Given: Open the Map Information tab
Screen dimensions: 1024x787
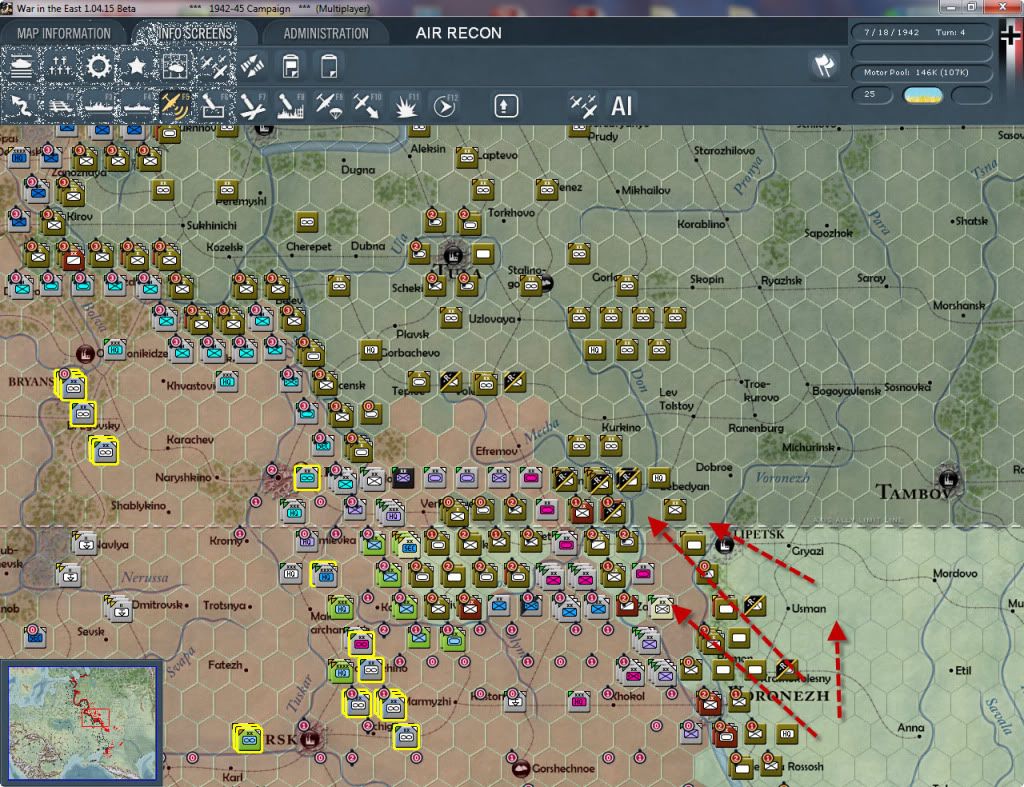Looking at the screenshot, I should [x=63, y=33].
